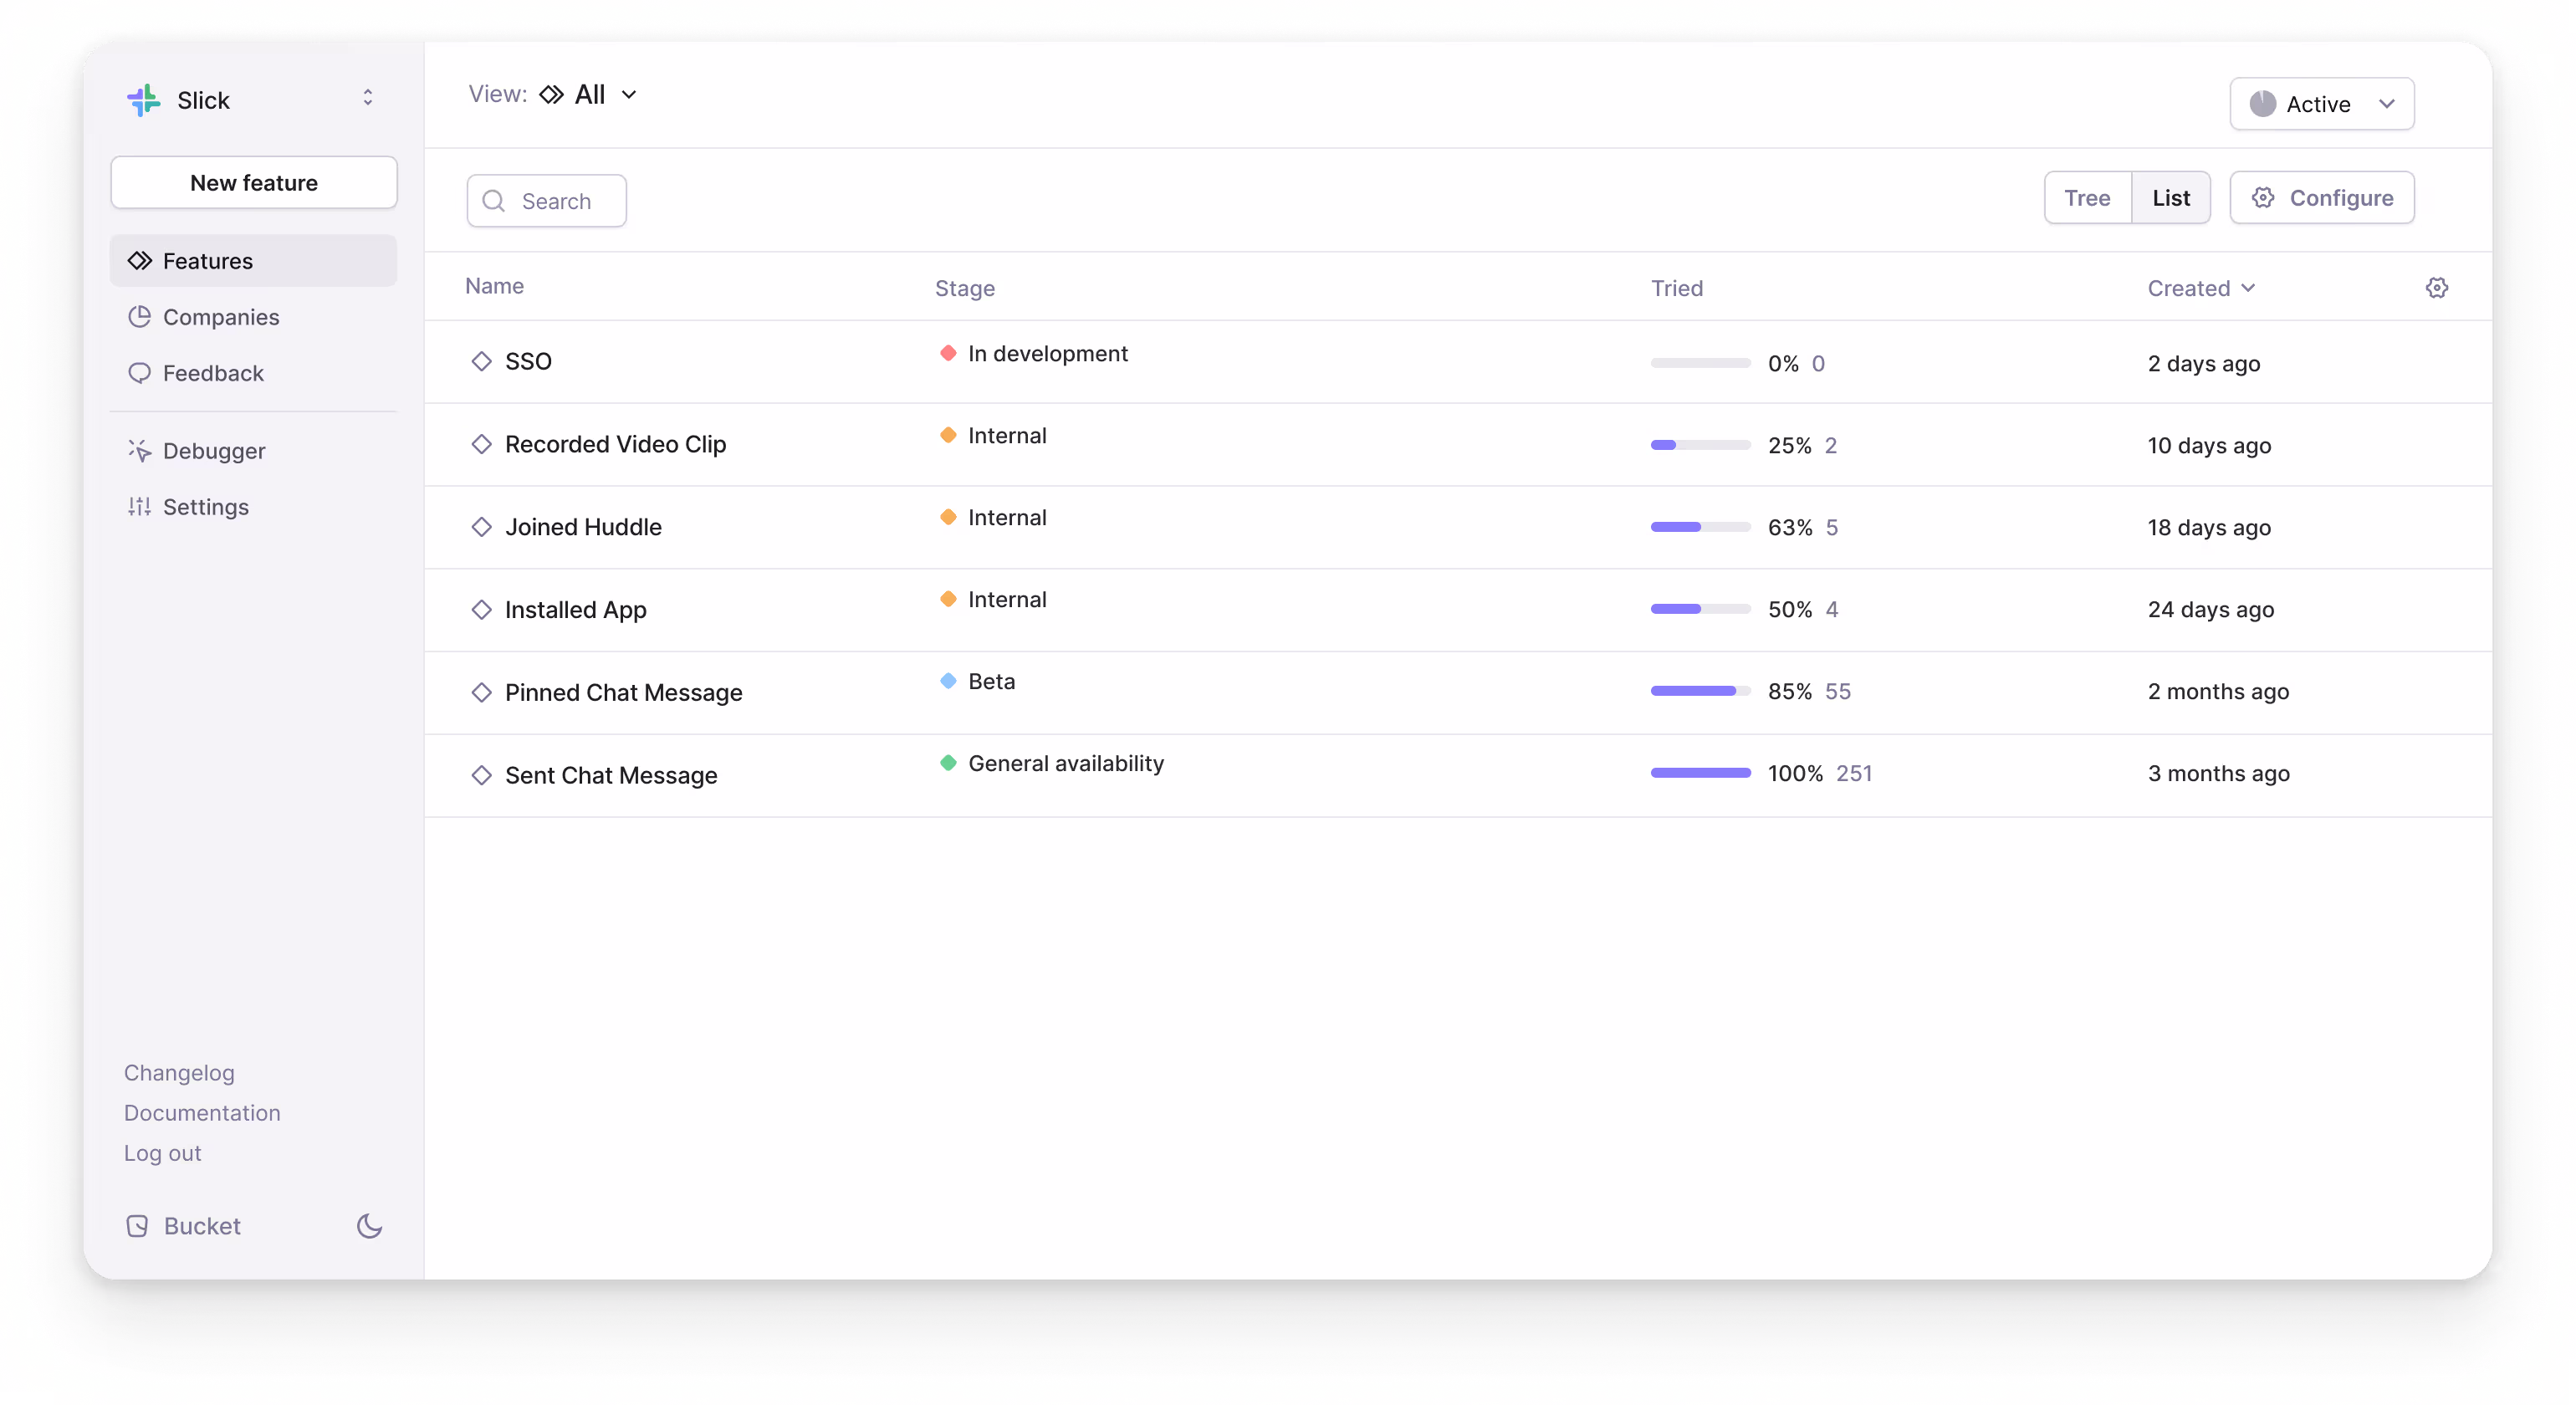Open Debugger in the sidebar
The width and height of the screenshot is (2576, 1405).
pyautogui.click(x=254, y=451)
